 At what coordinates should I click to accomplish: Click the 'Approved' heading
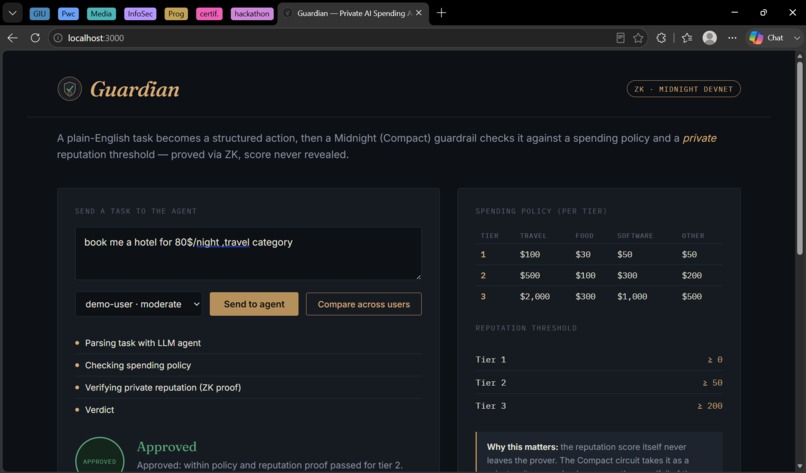[167, 446]
